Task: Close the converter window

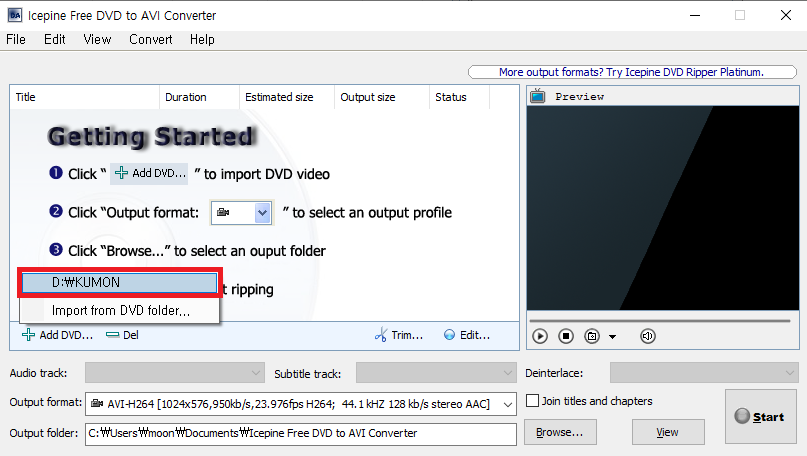Action: click(x=785, y=15)
